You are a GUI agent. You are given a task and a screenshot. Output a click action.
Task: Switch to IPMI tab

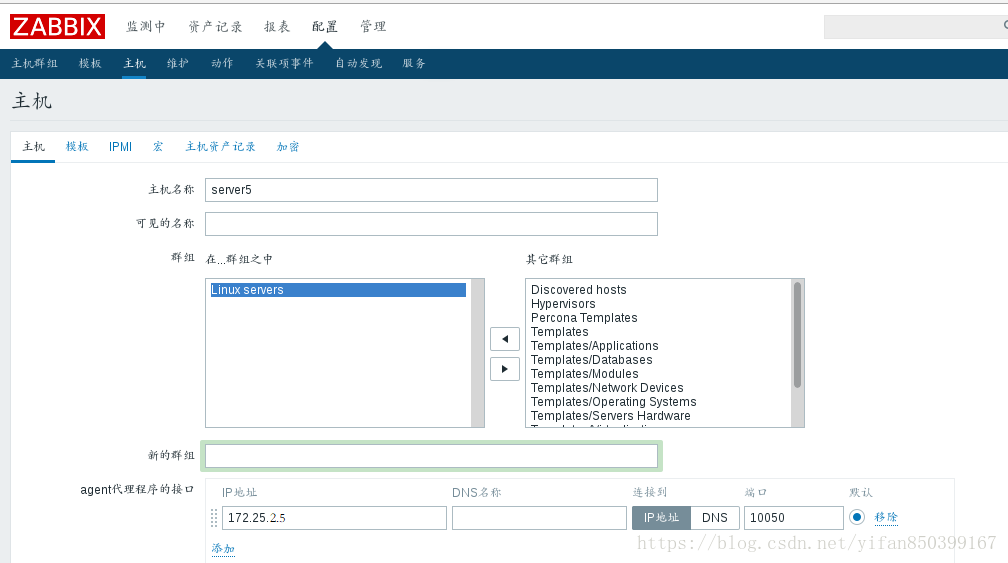pyautogui.click(x=120, y=147)
